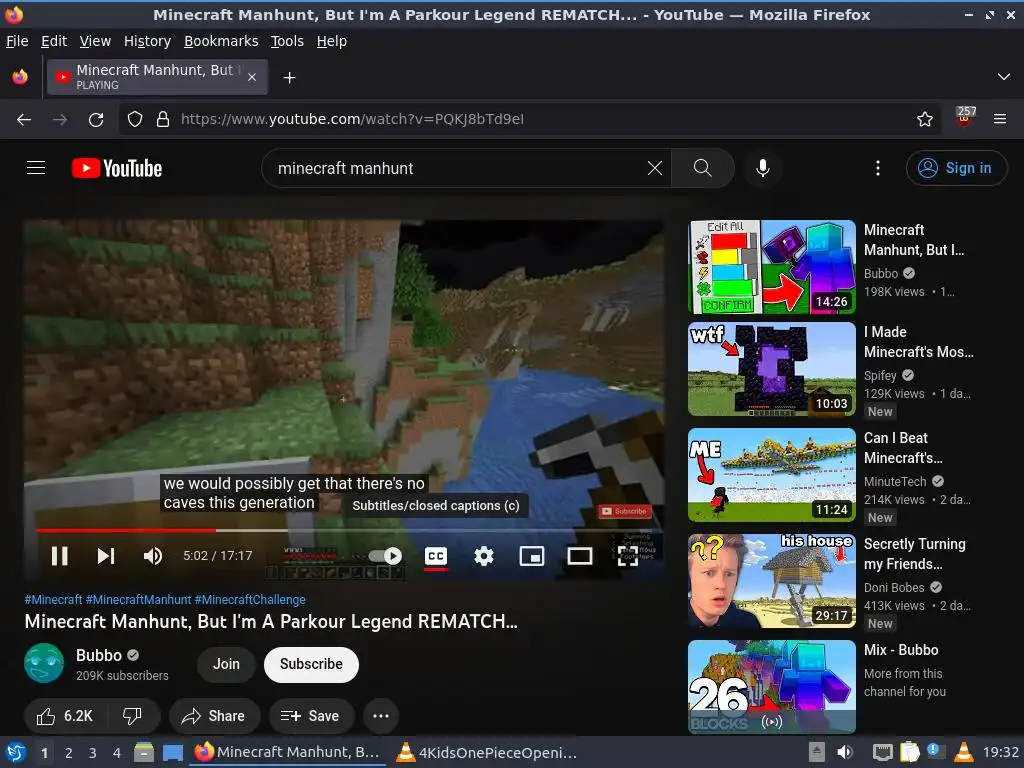Screen dimensions: 1024x768
Task: Open the YouTube guide hamburger menu
Action: [36, 168]
